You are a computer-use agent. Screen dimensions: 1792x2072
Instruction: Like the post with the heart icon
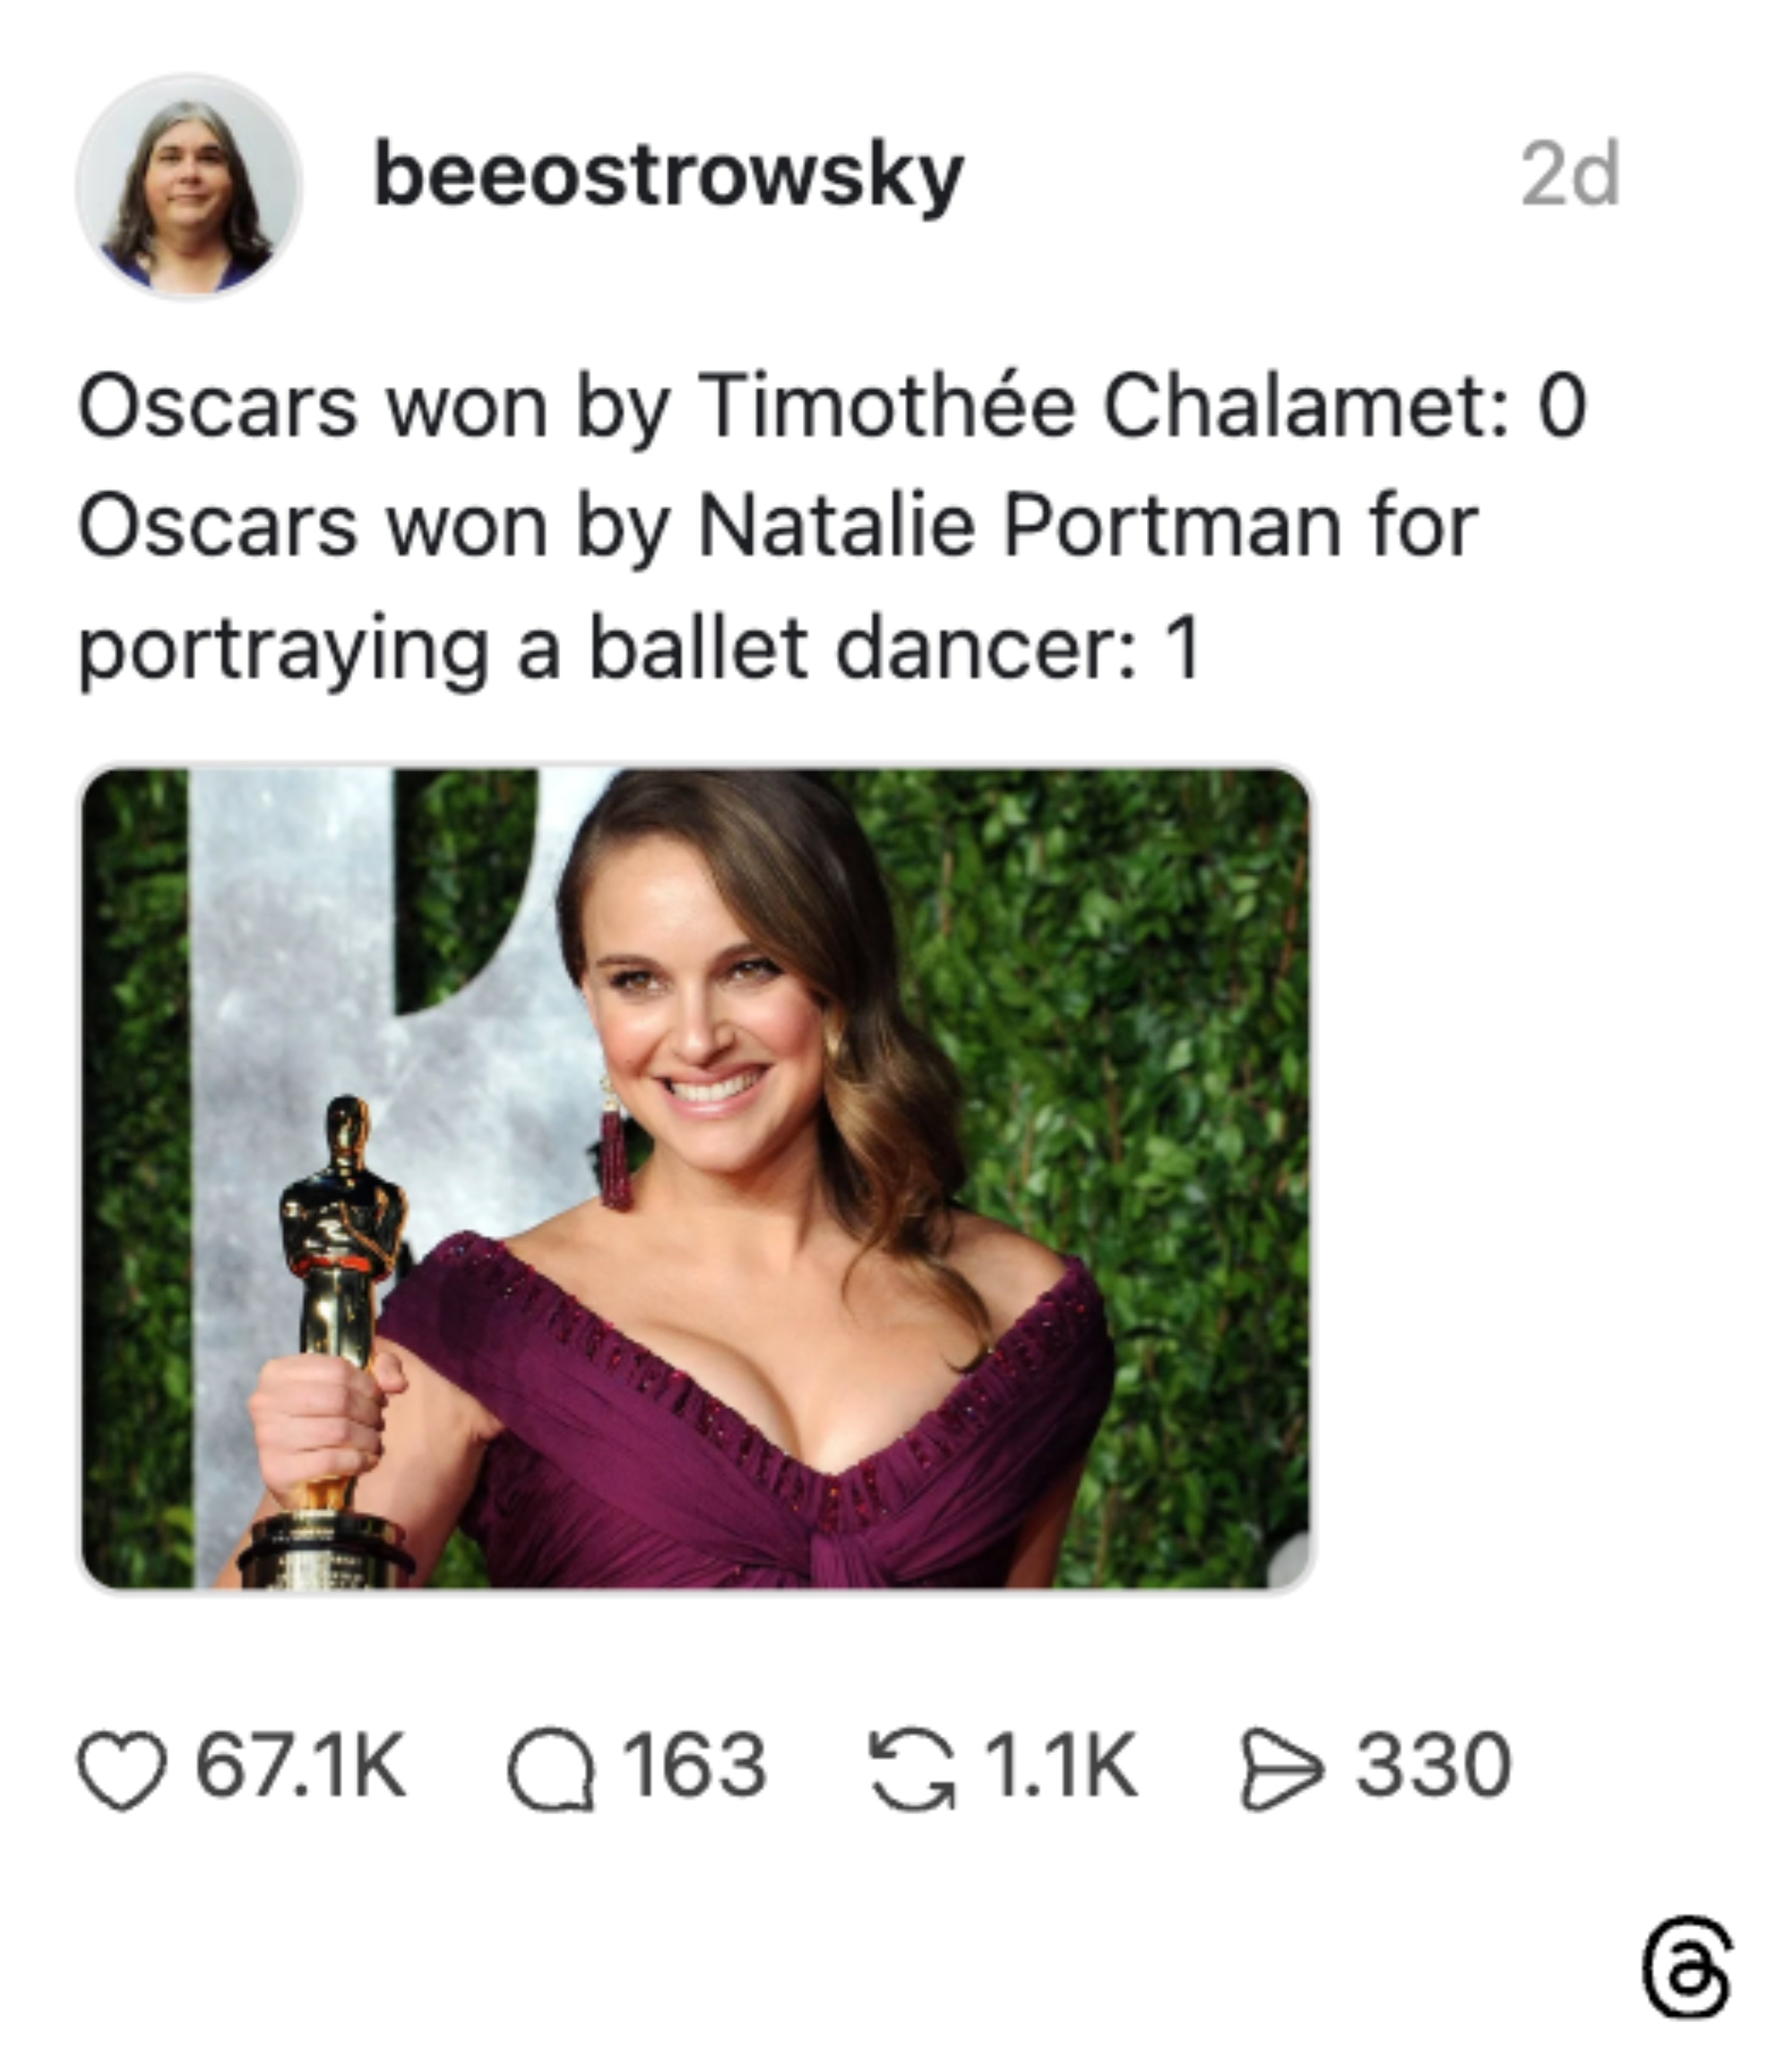click(x=122, y=1769)
